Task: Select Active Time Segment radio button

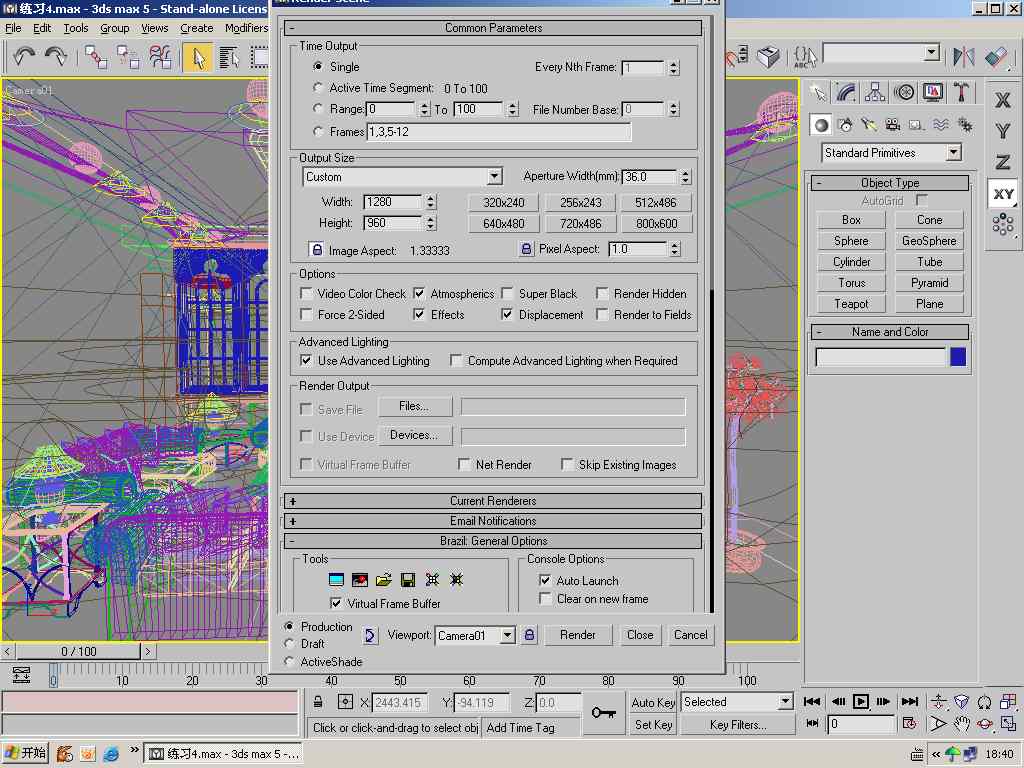Action: pos(318,87)
